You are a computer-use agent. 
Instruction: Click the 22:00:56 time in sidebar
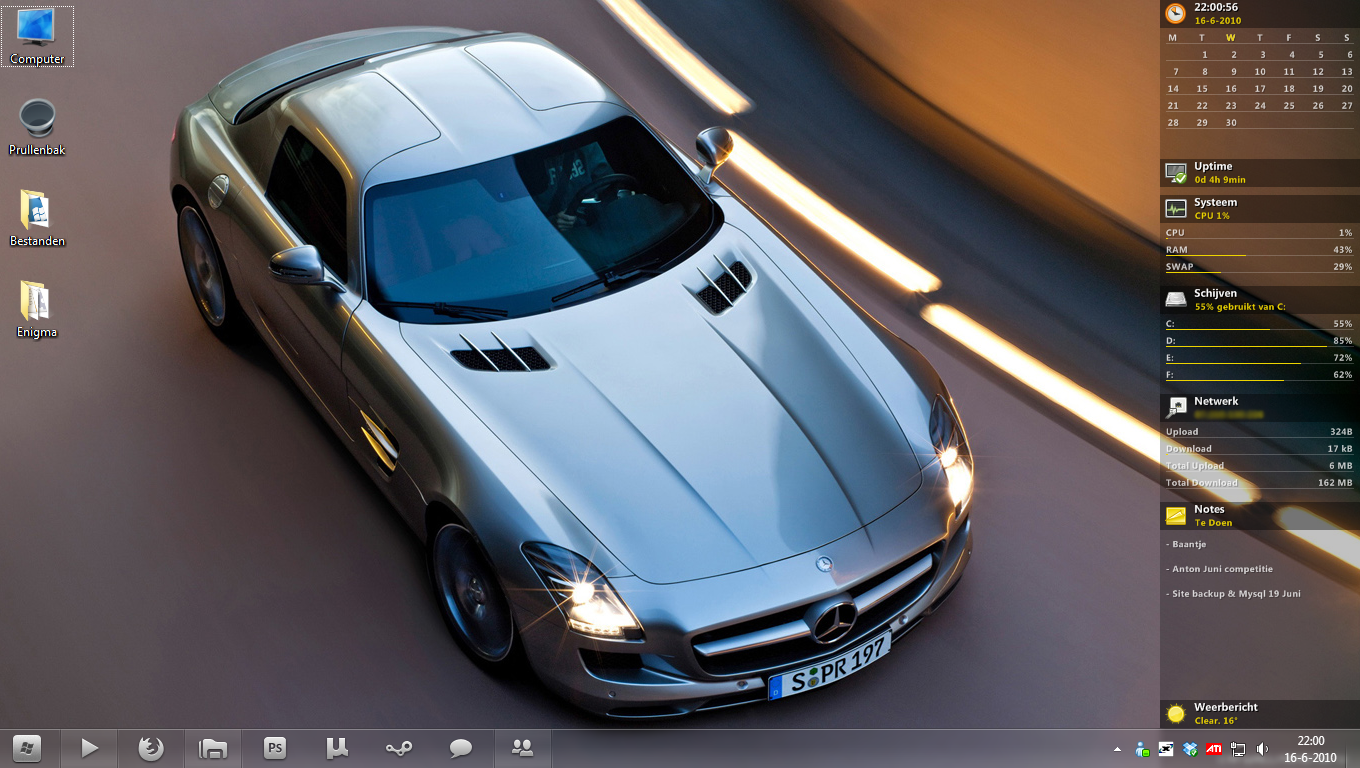(x=1216, y=7)
